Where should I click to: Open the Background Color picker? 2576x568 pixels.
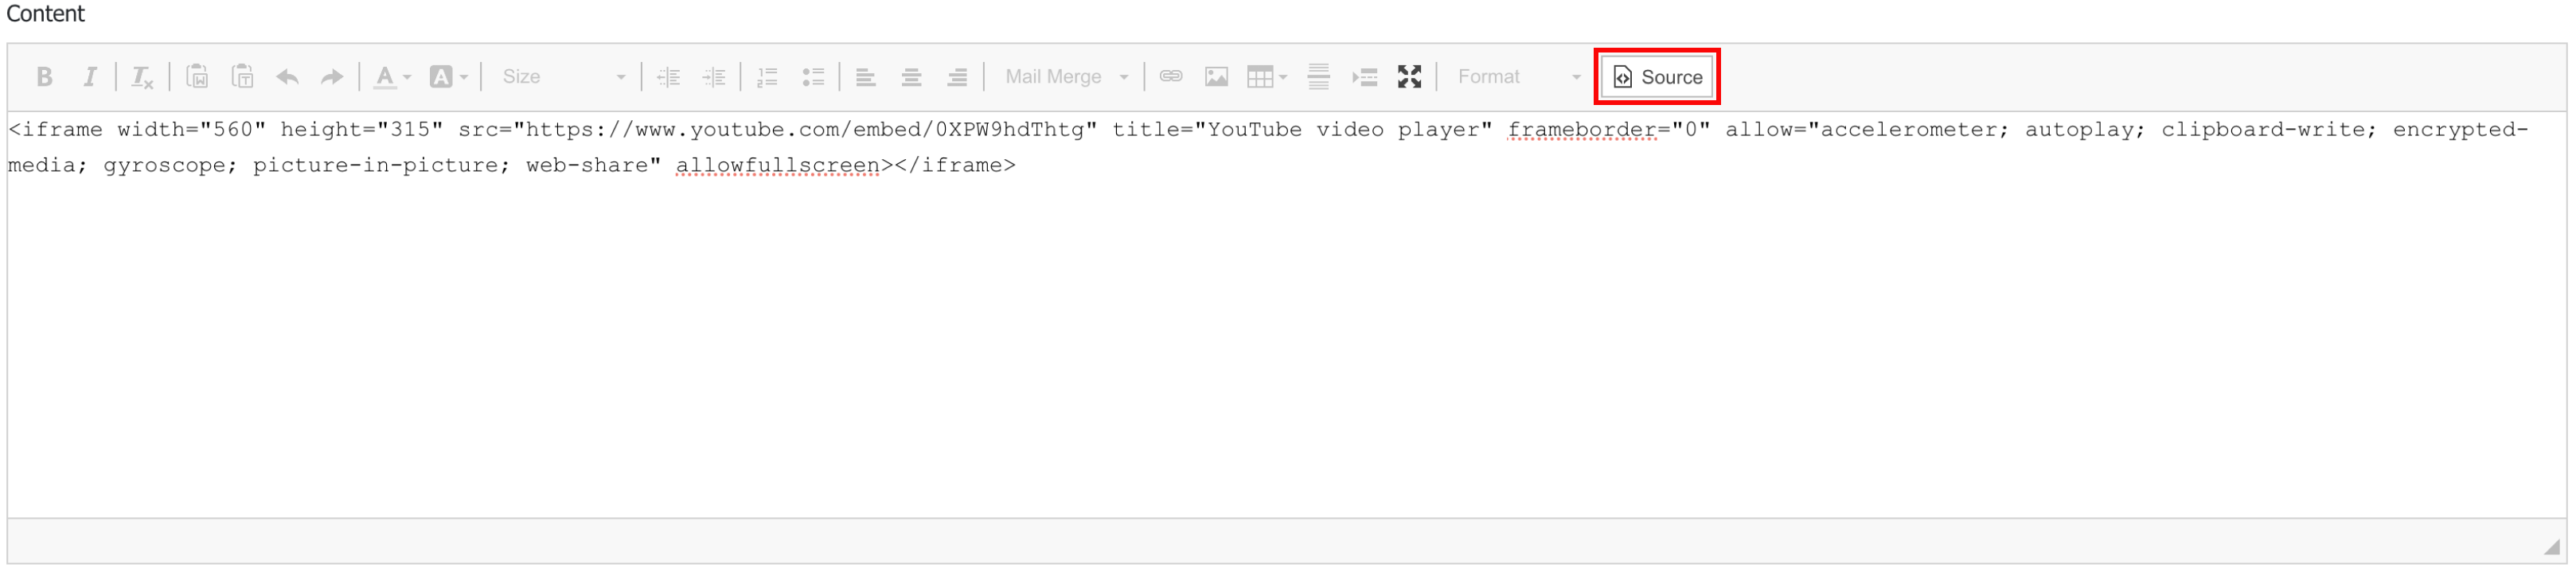(x=448, y=77)
